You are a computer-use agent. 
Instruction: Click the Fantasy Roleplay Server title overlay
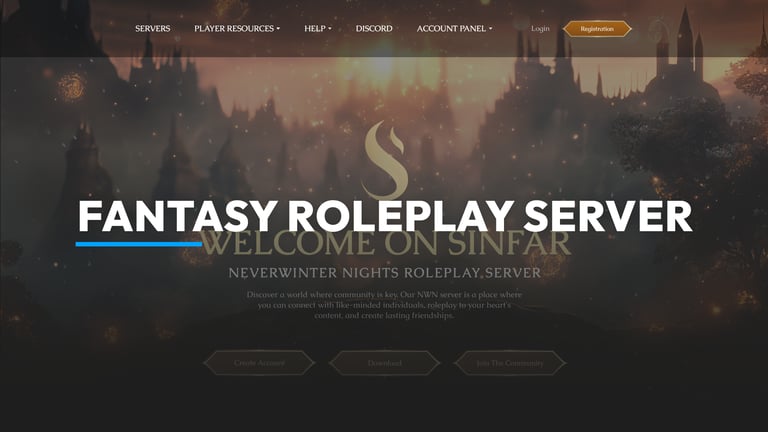point(385,216)
